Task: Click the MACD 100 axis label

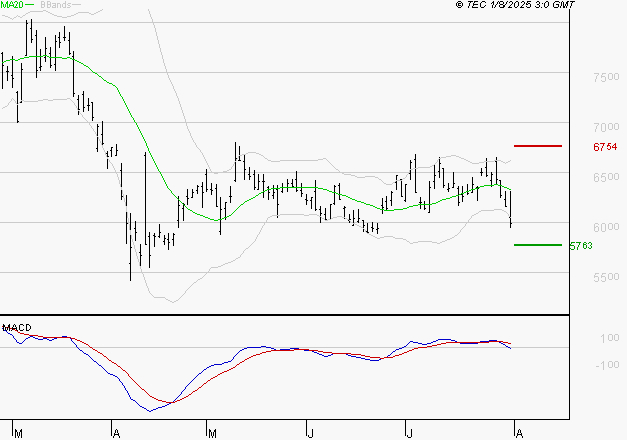Action: click(x=610, y=338)
